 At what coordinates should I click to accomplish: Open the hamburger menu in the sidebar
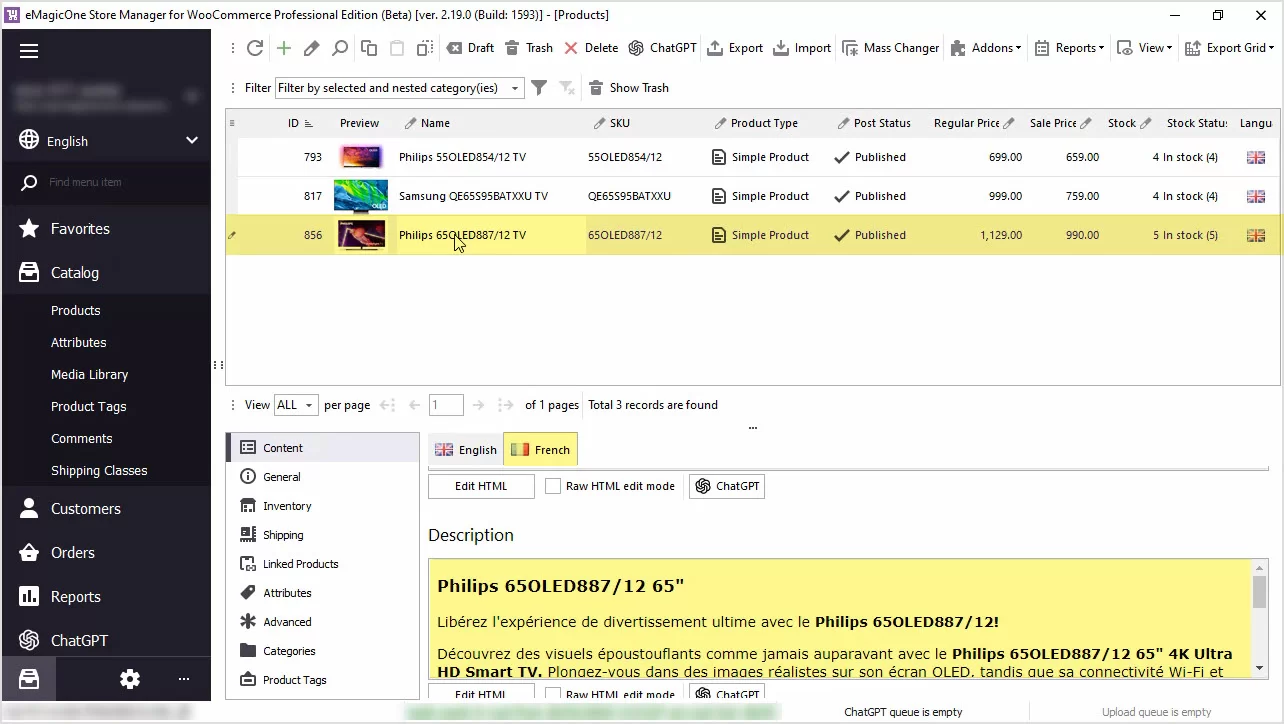click(29, 52)
